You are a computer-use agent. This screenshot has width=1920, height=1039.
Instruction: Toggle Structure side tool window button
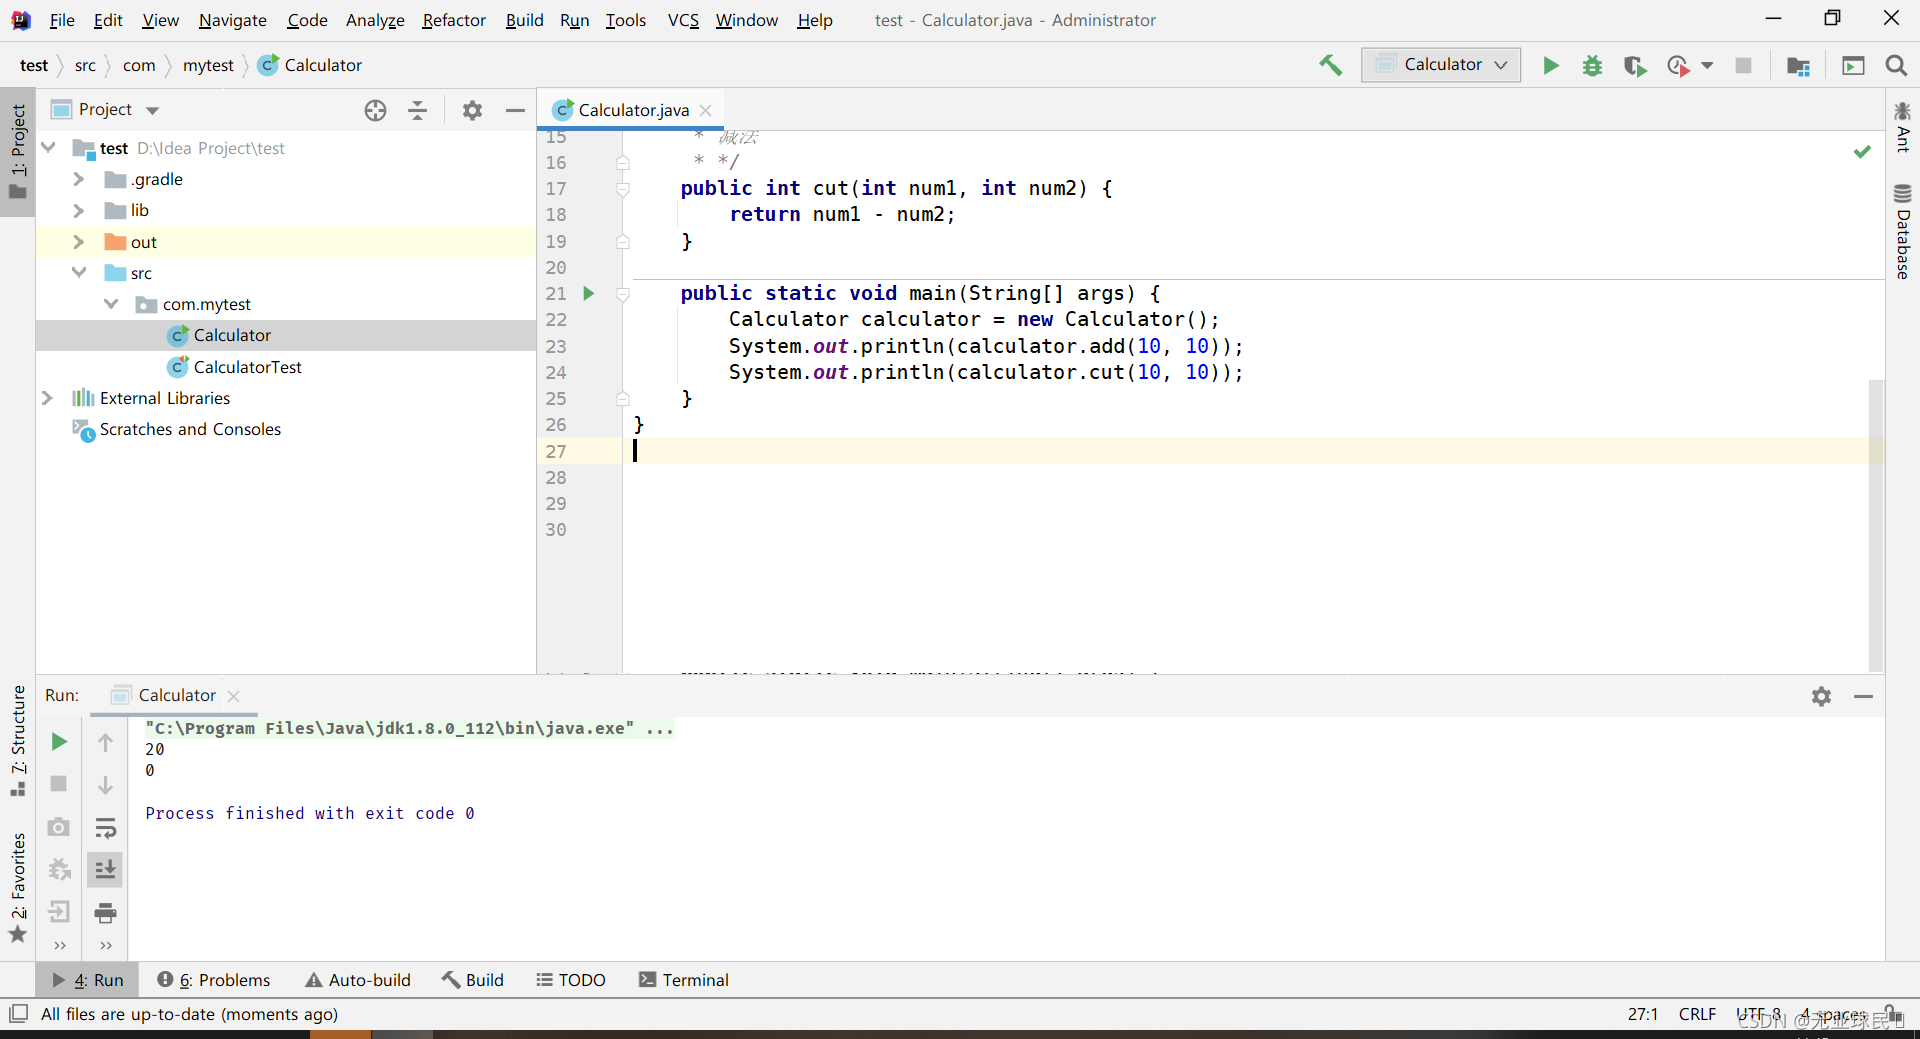pos(18,740)
